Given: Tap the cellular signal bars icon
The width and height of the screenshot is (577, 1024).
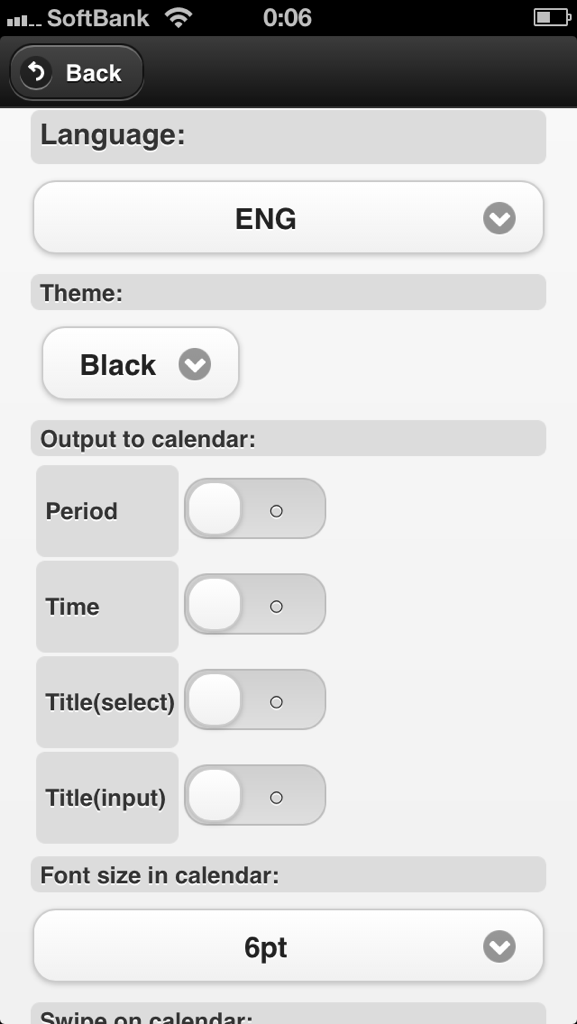Looking at the screenshot, I should coord(23,20).
